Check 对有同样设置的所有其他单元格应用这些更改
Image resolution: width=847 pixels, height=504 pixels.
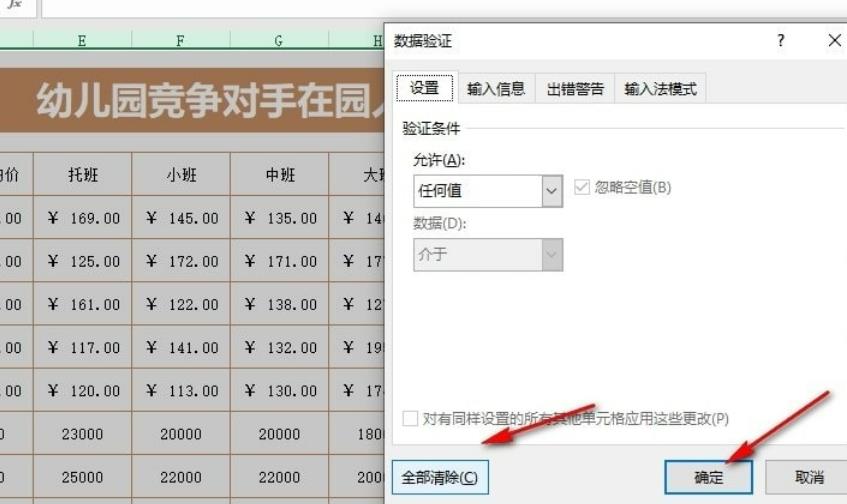pyautogui.click(x=410, y=418)
